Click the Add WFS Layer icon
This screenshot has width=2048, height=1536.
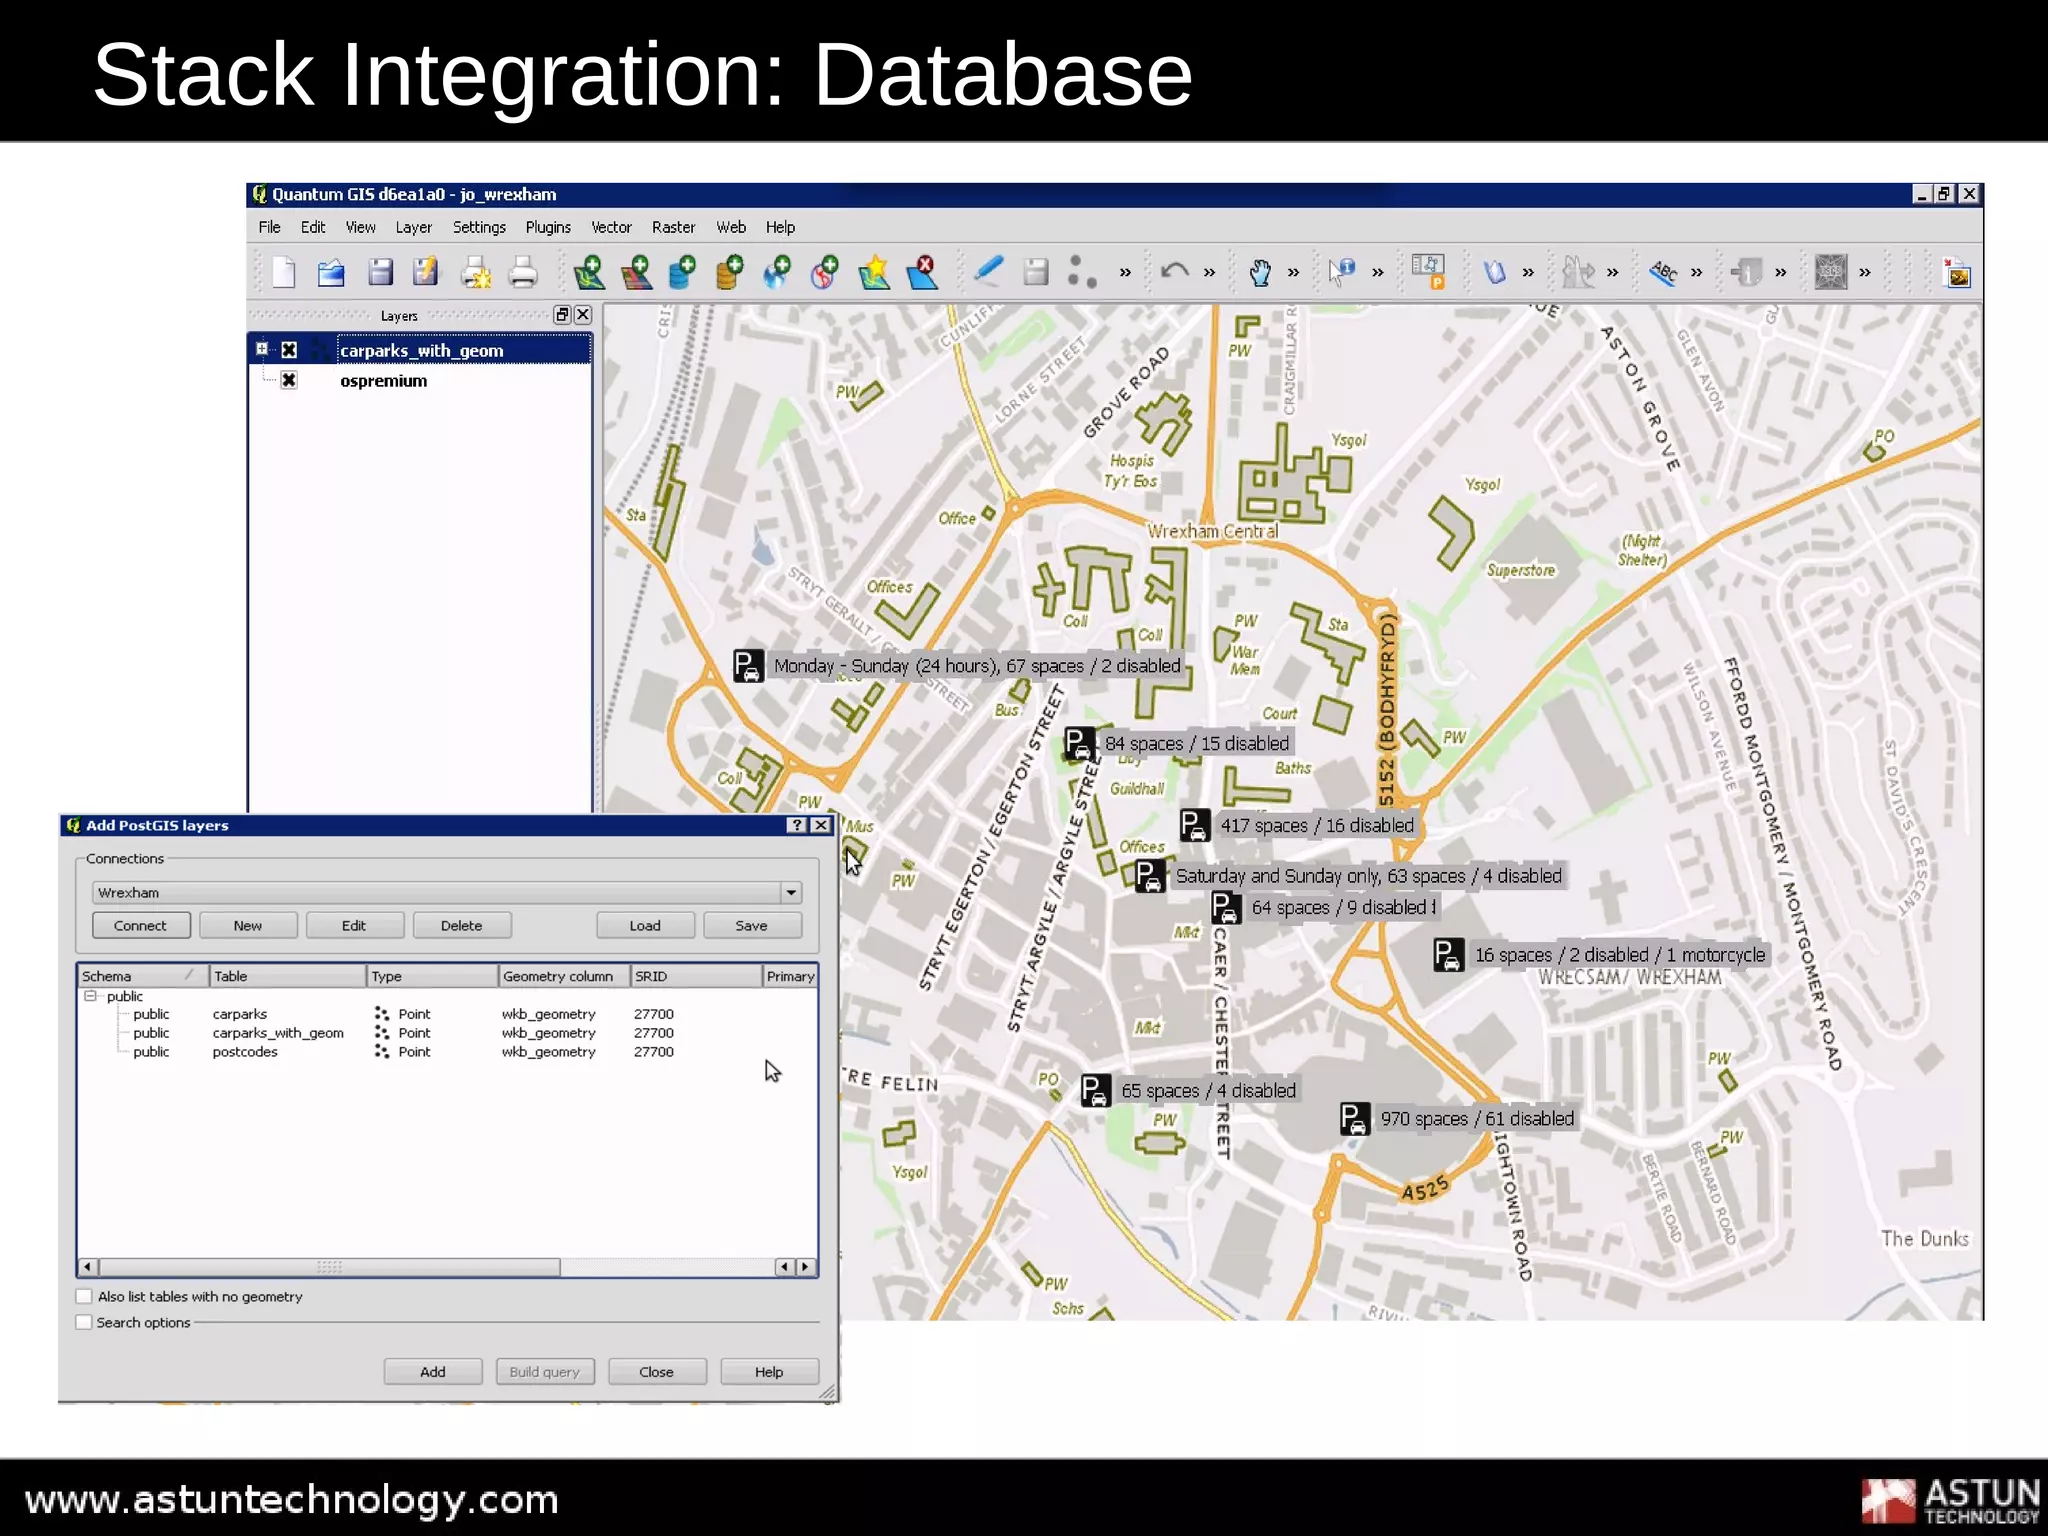[x=825, y=272]
